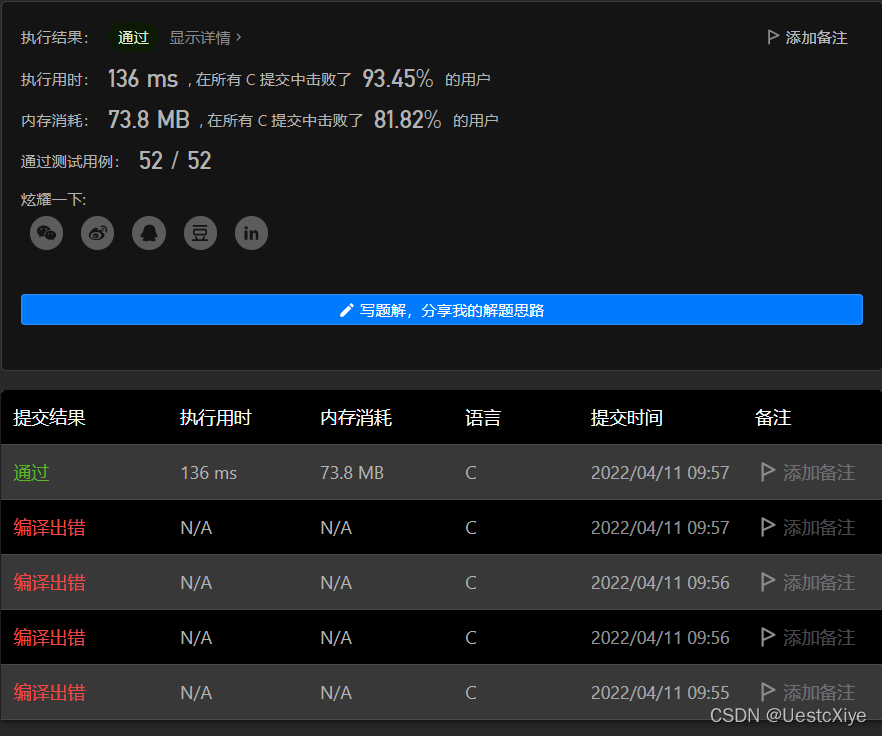This screenshot has height=736, width=882.
Task: Share result via WeChat icon
Action: (46, 233)
